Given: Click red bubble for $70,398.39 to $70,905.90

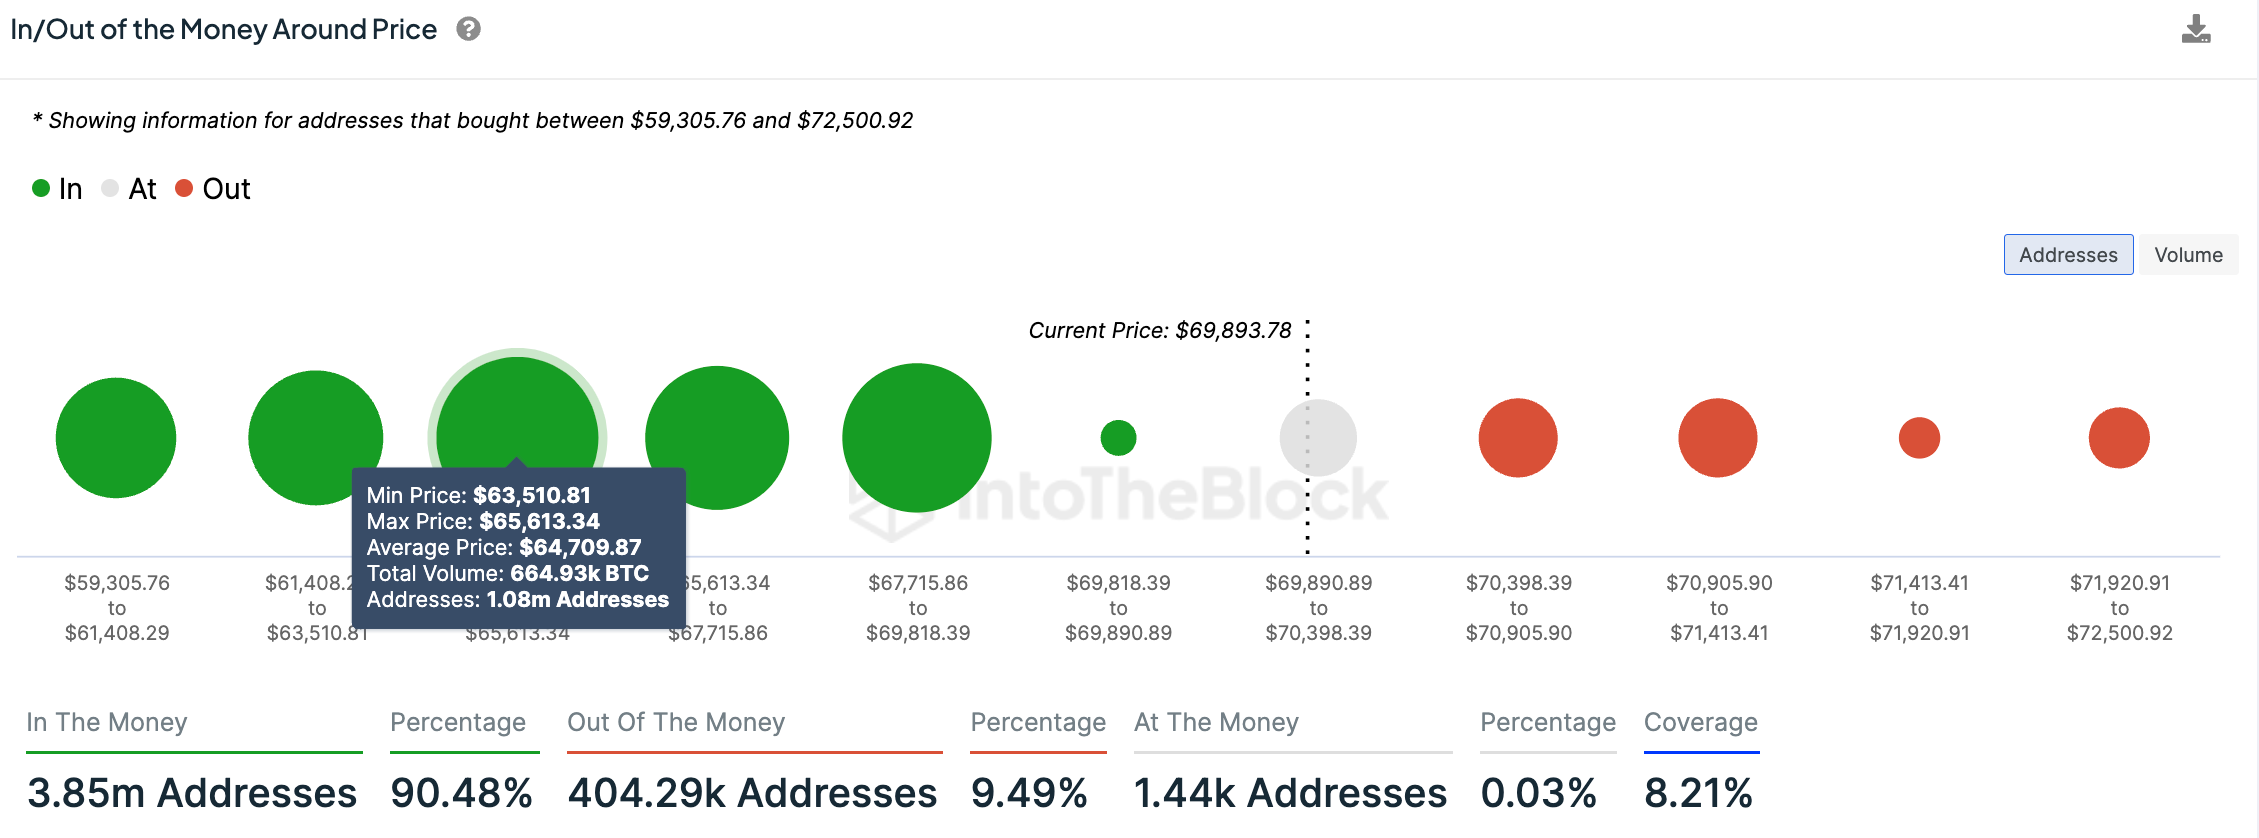Looking at the screenshot, I should tap(1518, 438).
